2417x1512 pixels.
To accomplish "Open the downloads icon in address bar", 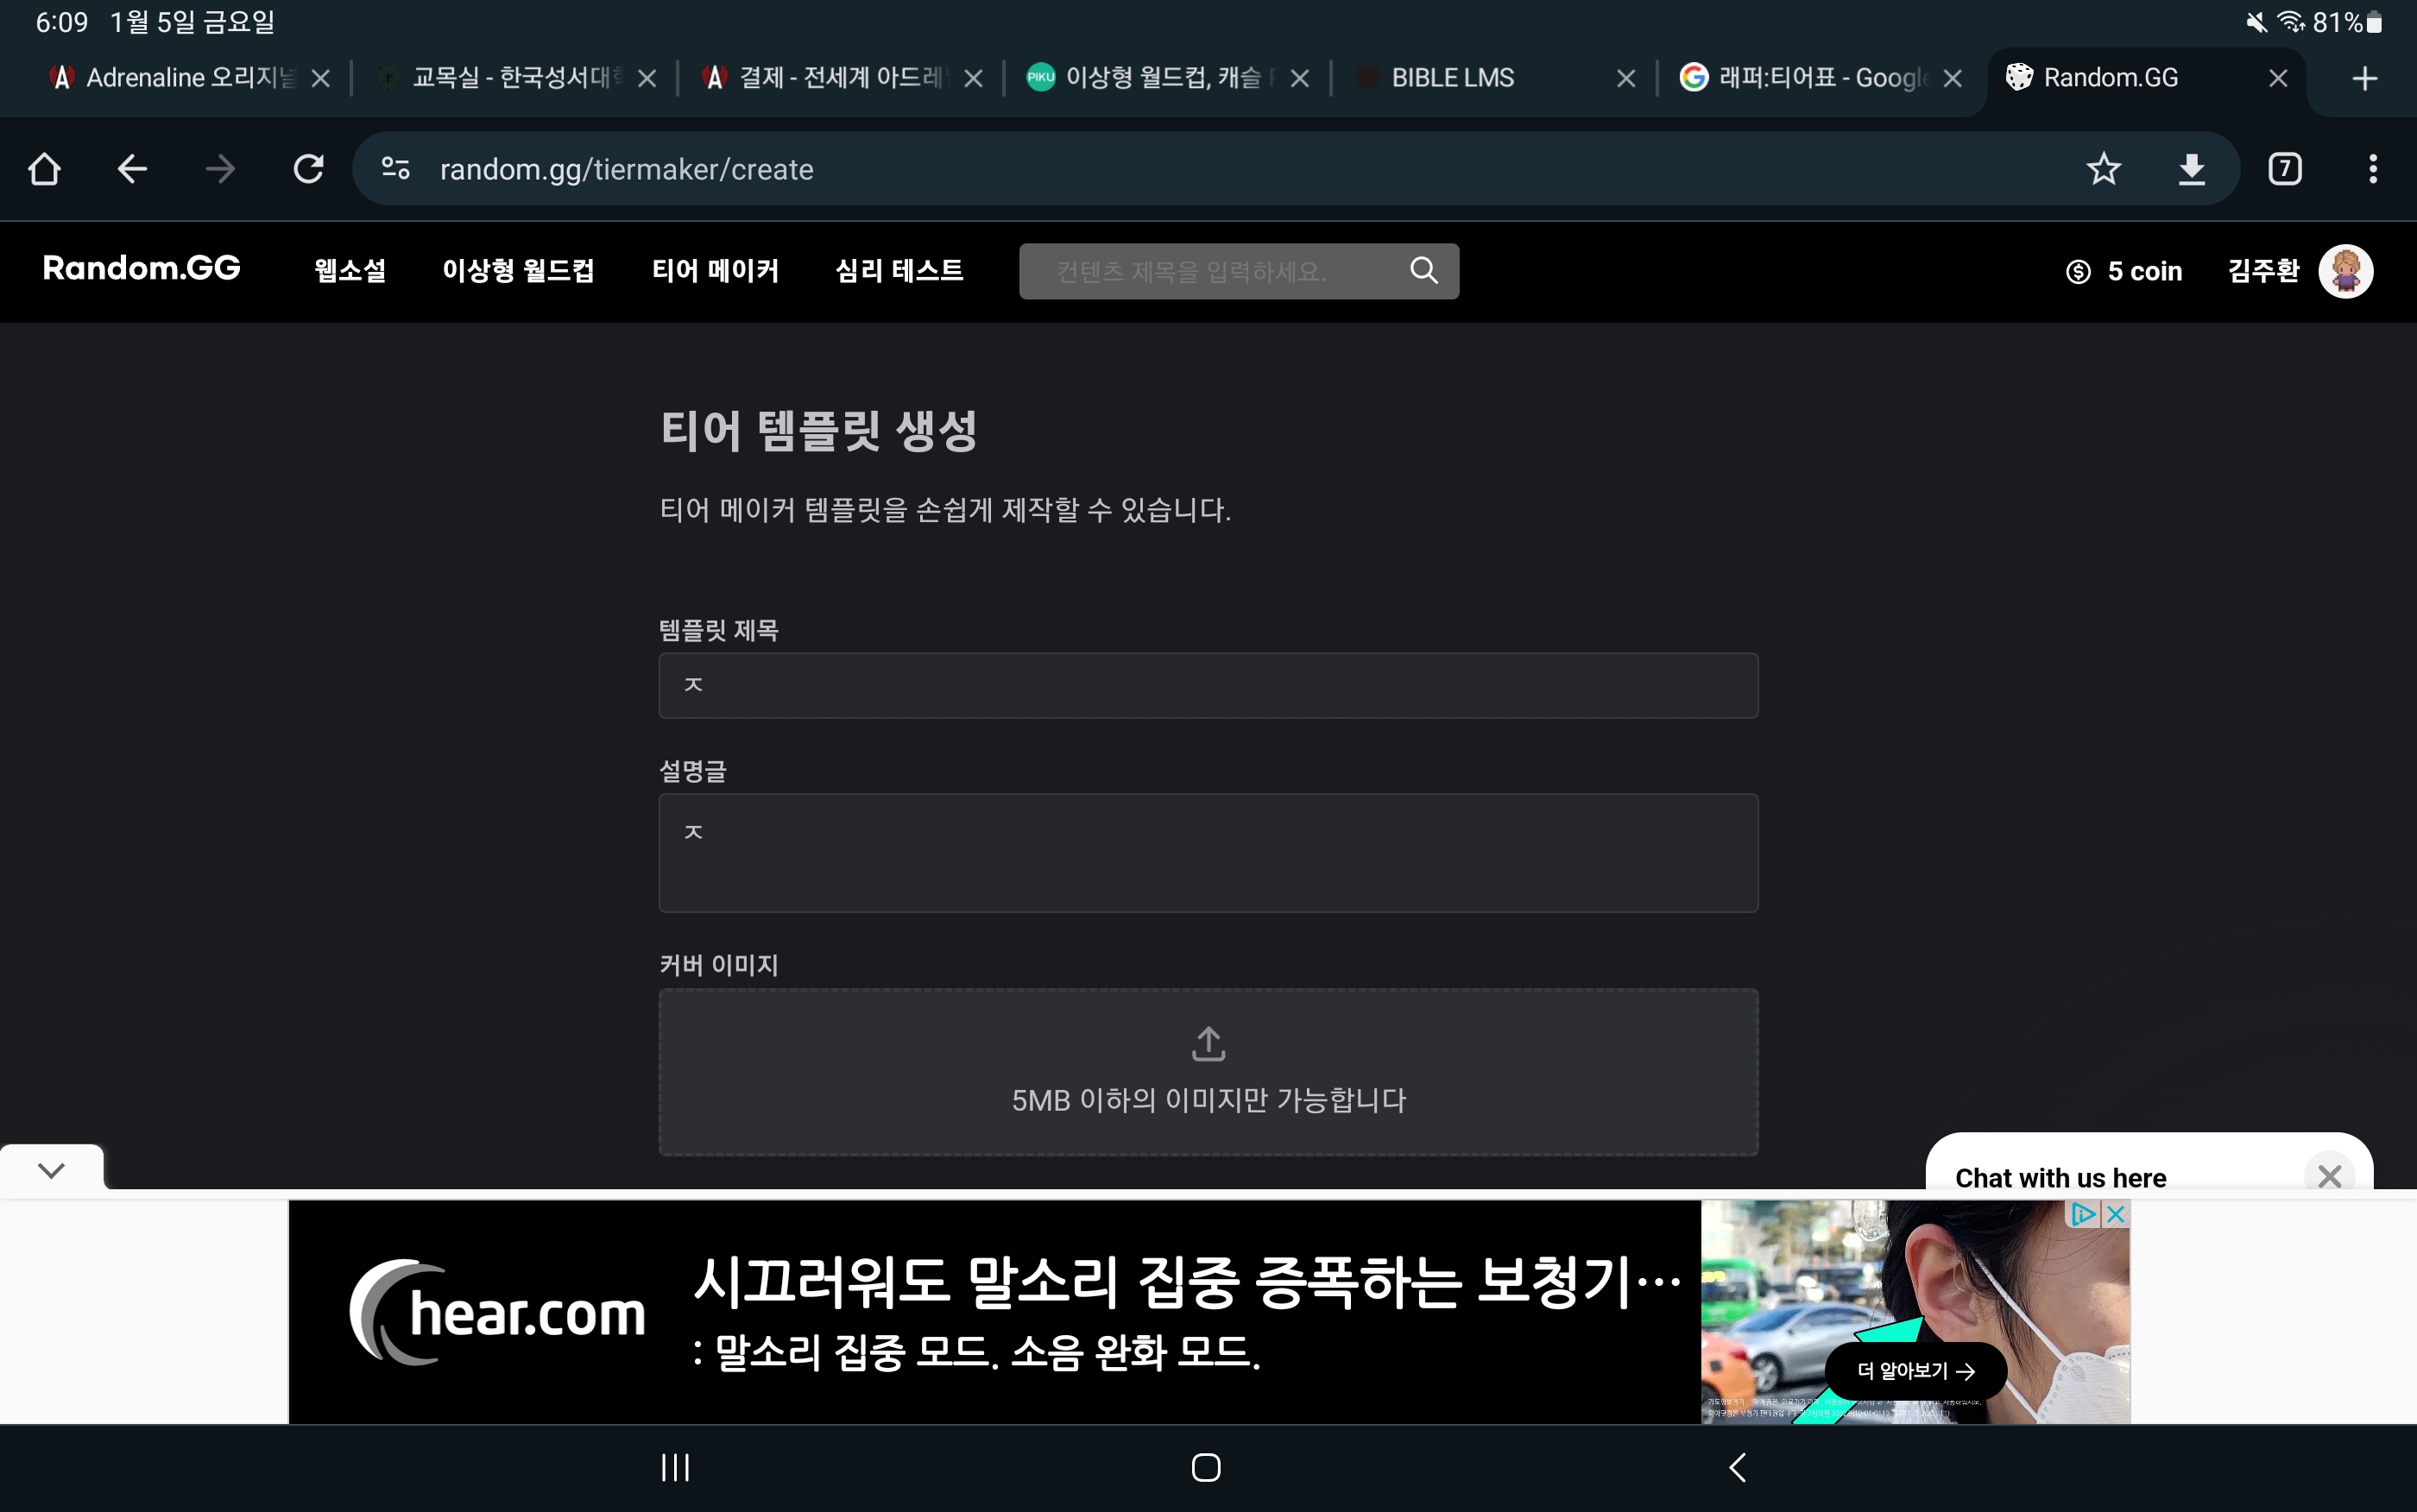I will [2191, 169].
